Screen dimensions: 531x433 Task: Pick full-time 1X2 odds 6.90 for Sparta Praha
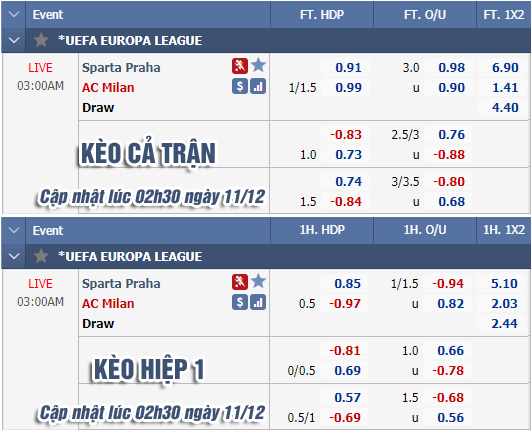(x=505, y=67)
